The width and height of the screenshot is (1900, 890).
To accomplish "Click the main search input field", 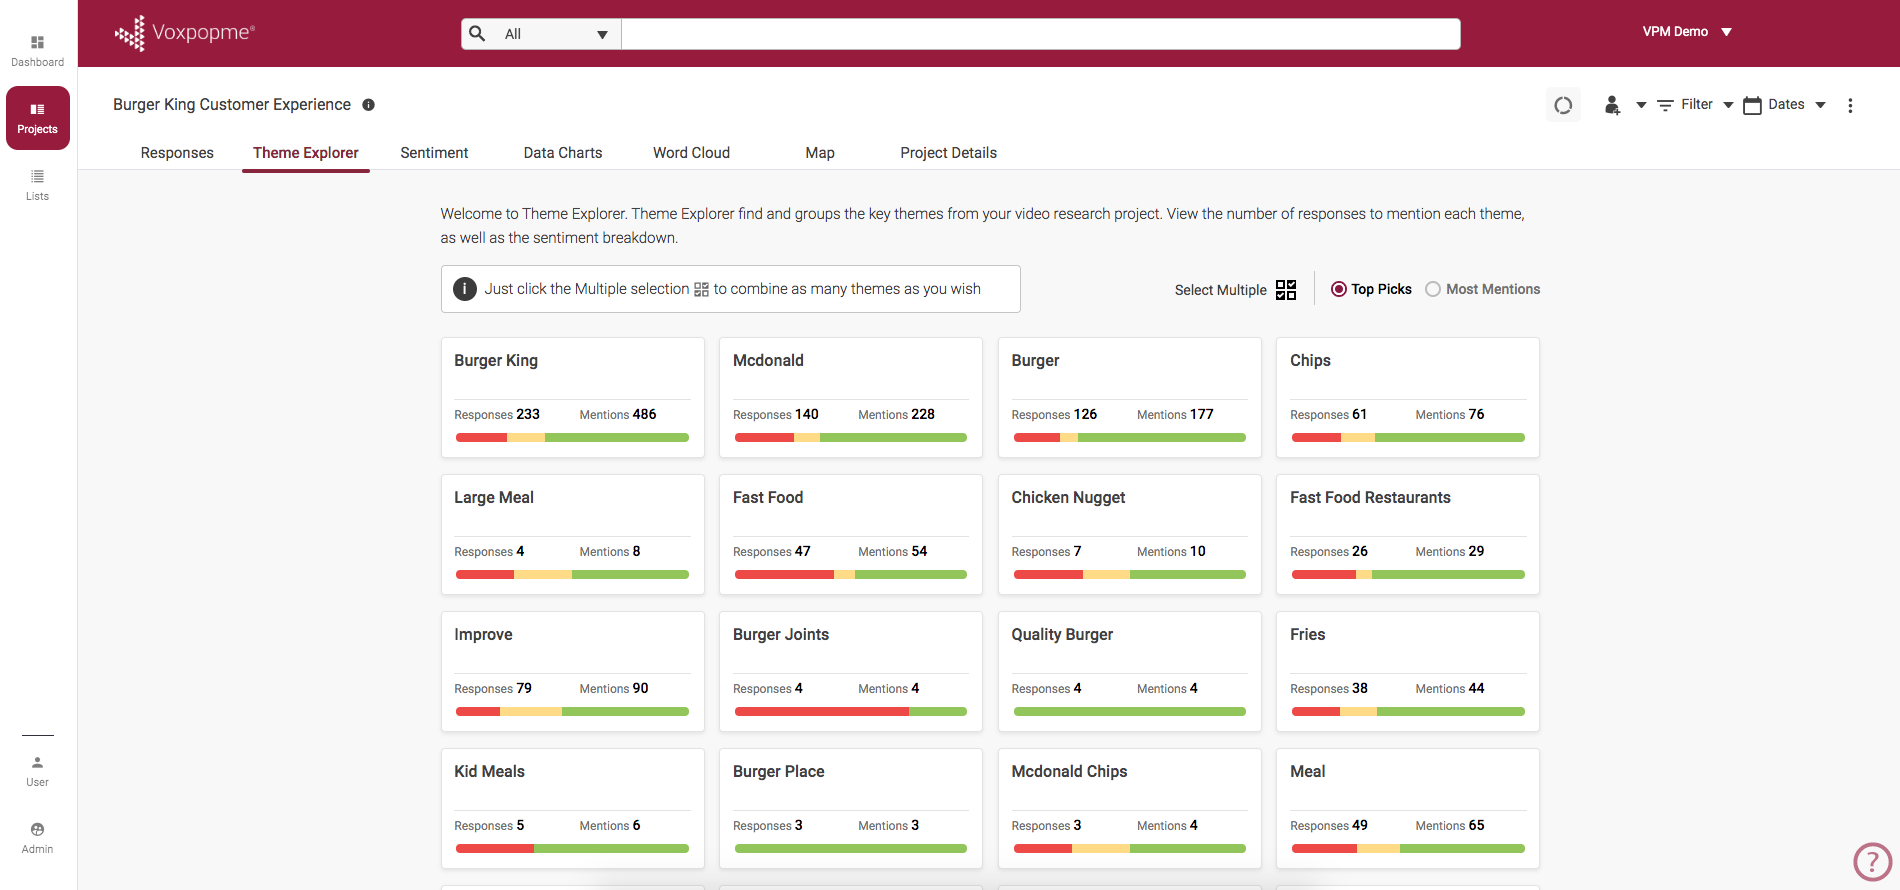I will [x=1040, y=34].
